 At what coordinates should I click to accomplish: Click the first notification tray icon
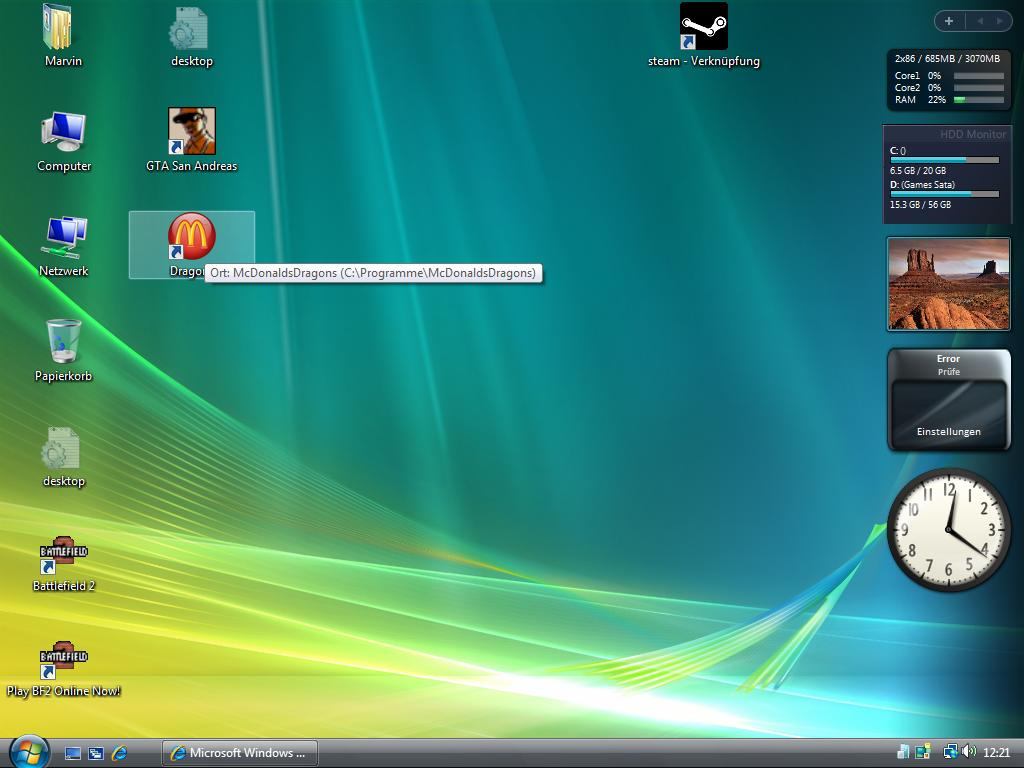[904, 752]
